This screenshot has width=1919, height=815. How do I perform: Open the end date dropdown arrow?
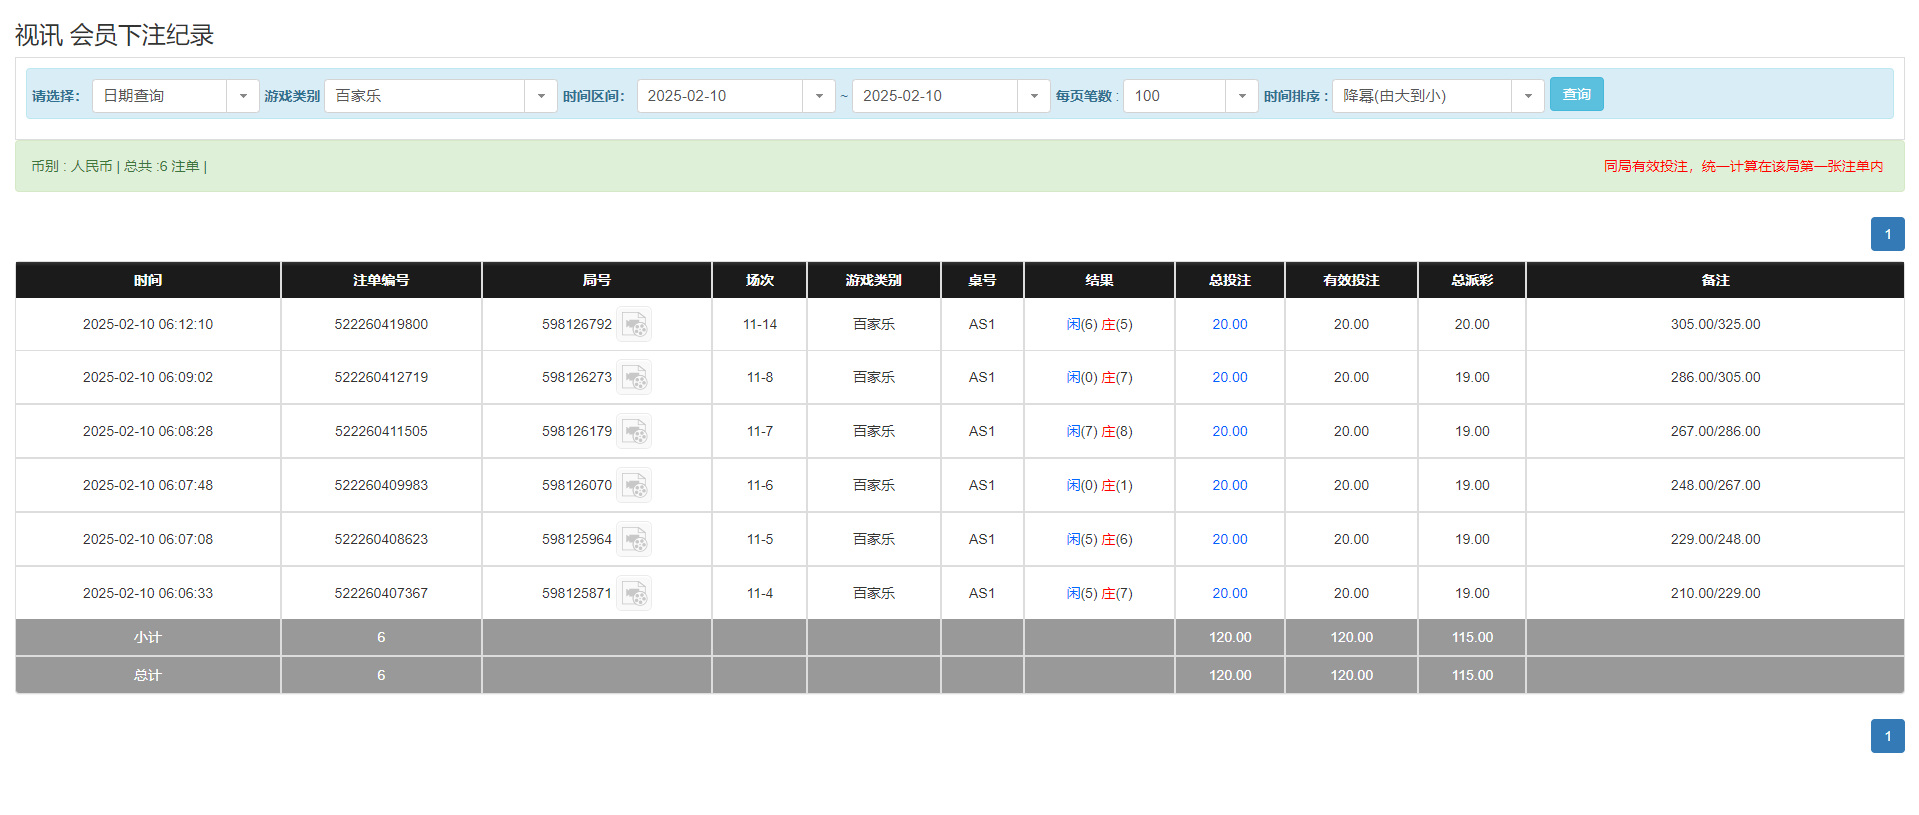pos(1033,96)
